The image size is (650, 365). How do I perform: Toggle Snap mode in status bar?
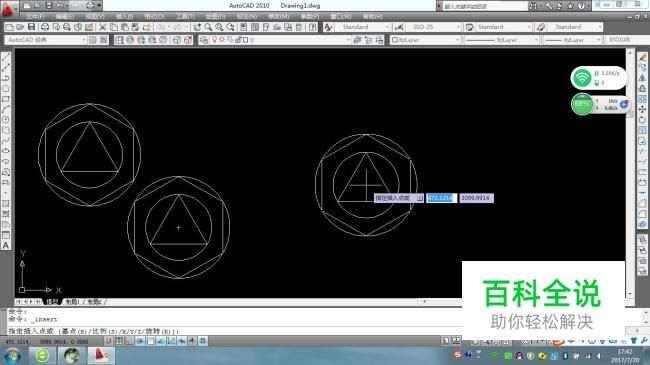pos(109,341)
